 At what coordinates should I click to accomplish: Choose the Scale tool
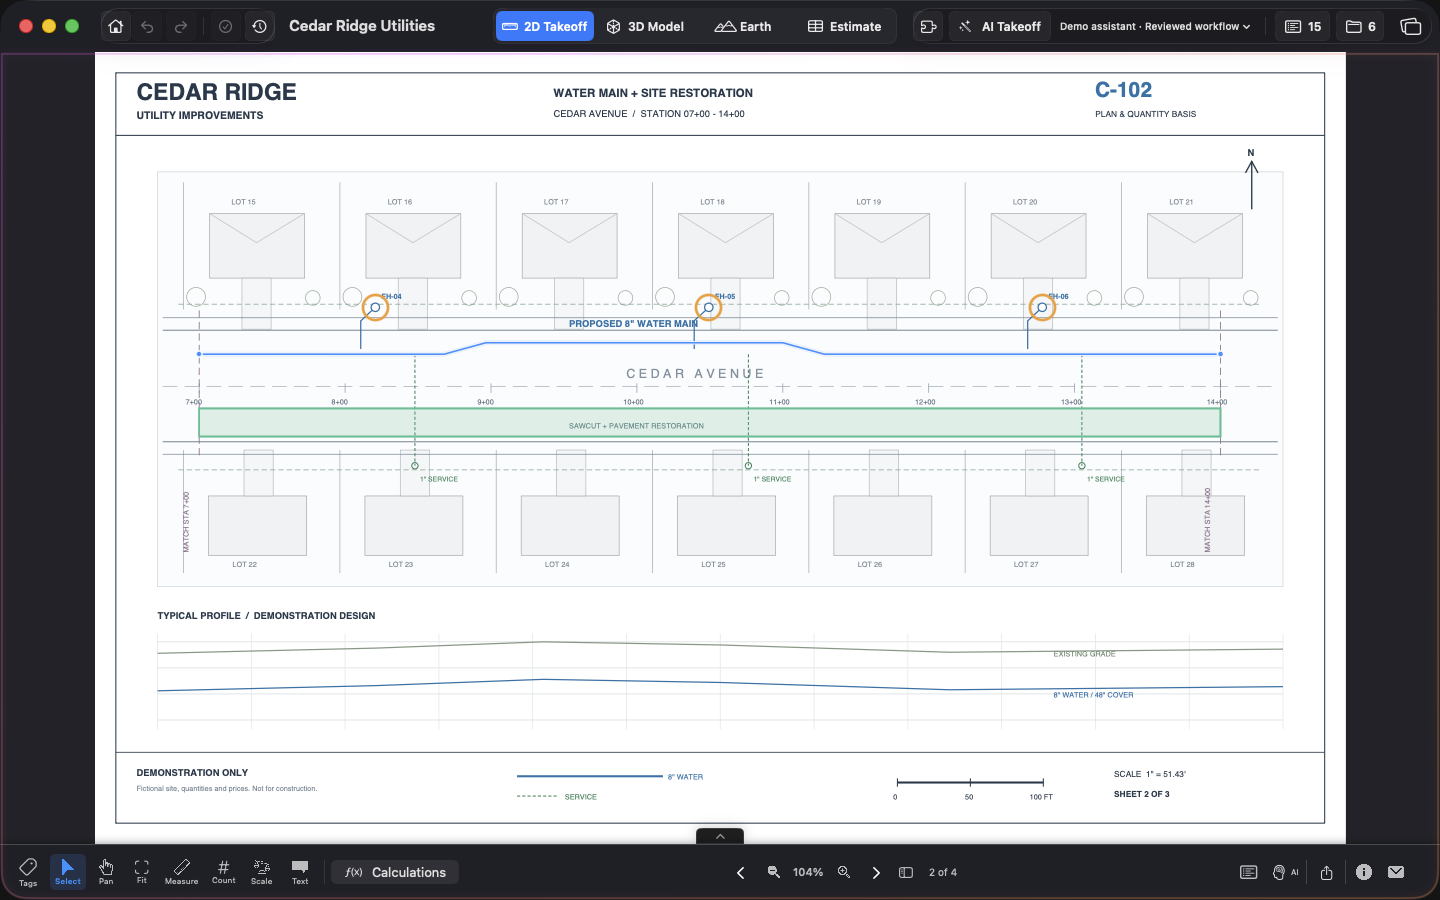click(262, 872)
